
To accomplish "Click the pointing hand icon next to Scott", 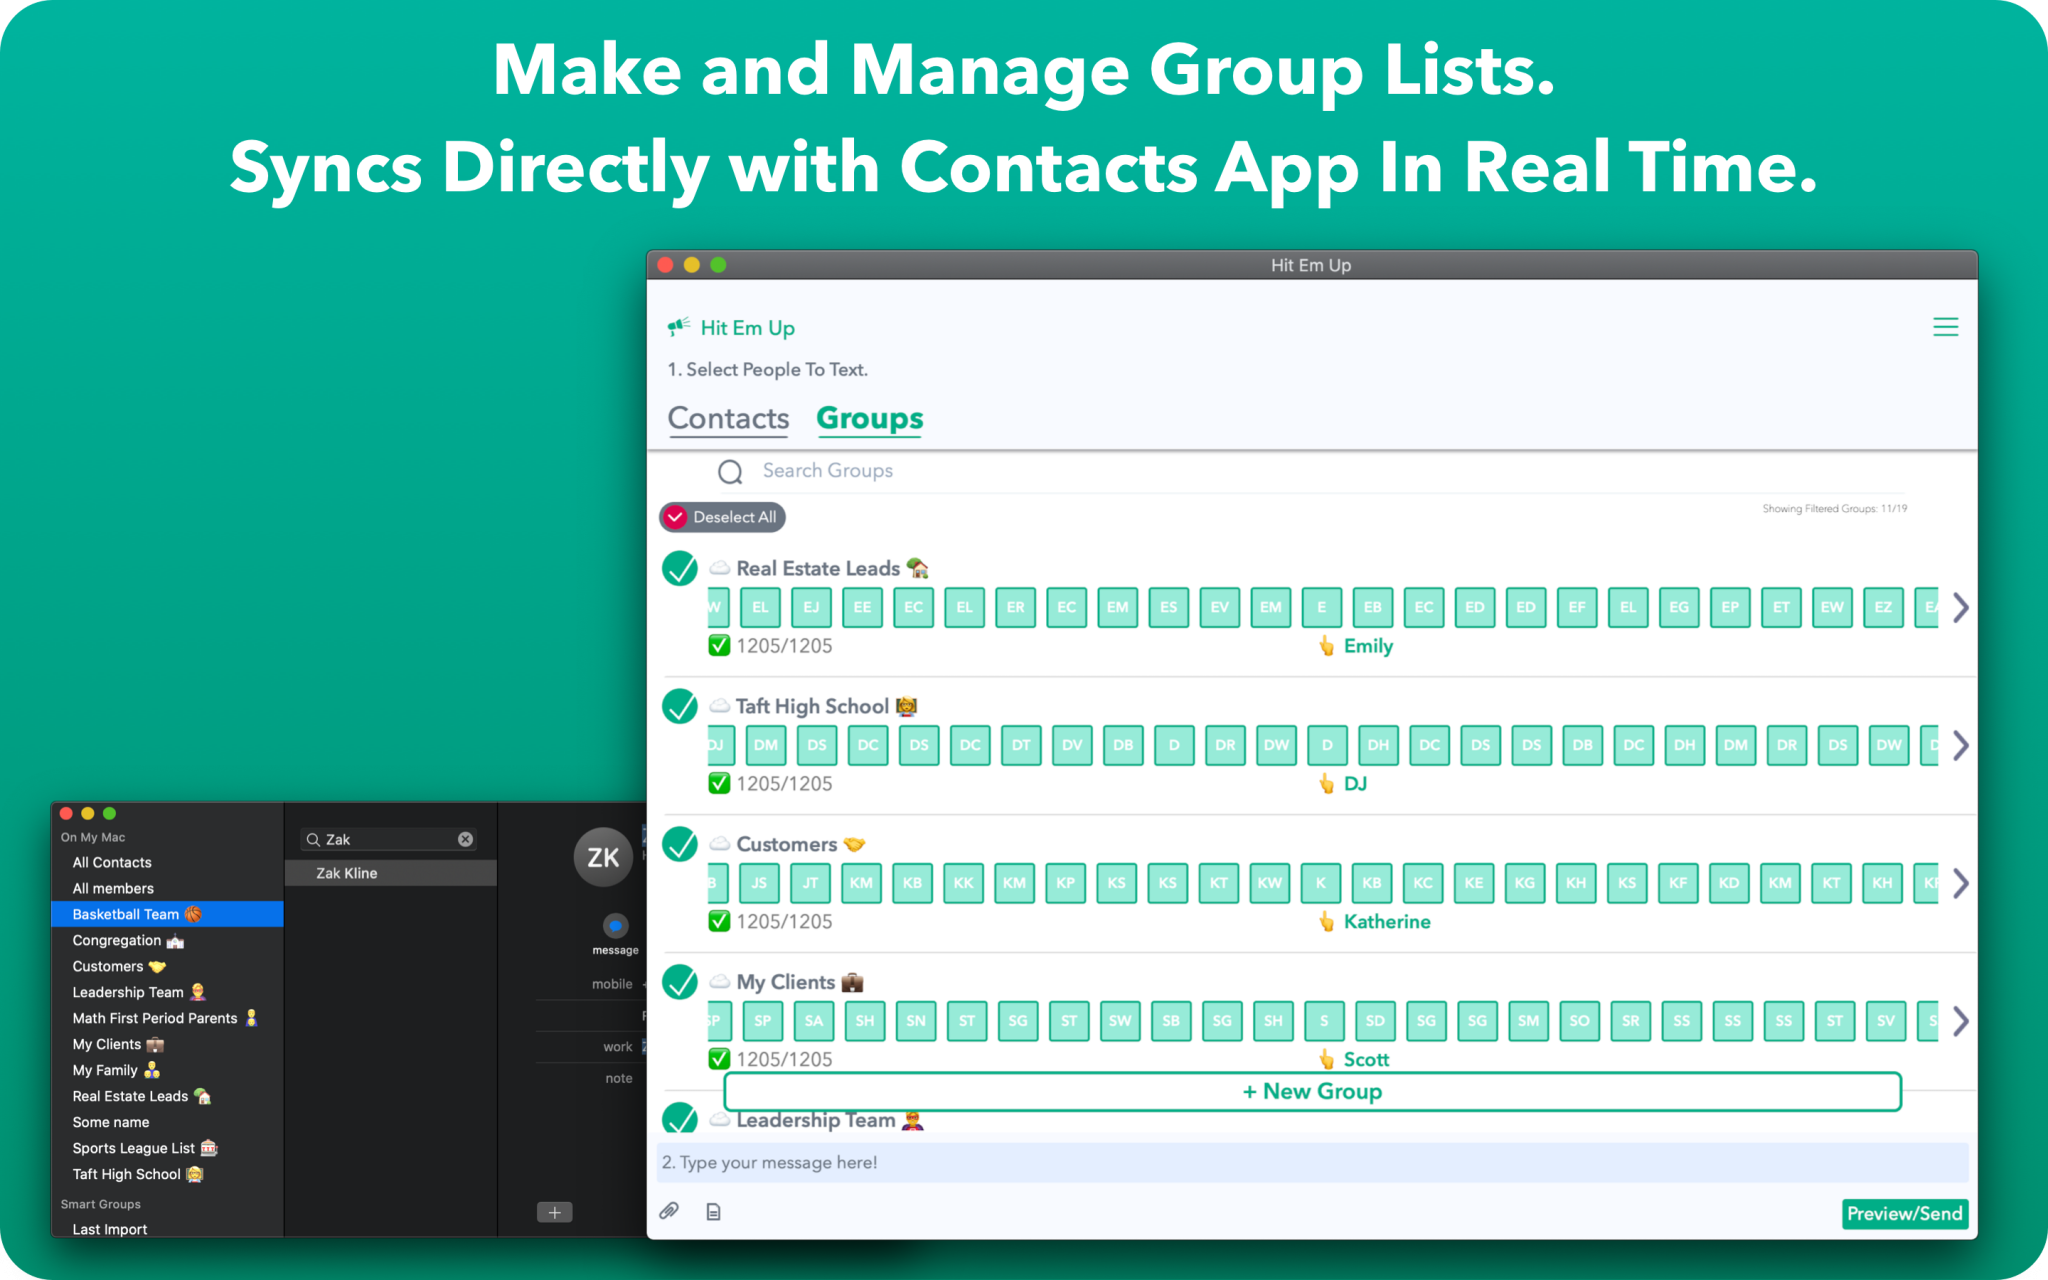I will 1326,1059.
